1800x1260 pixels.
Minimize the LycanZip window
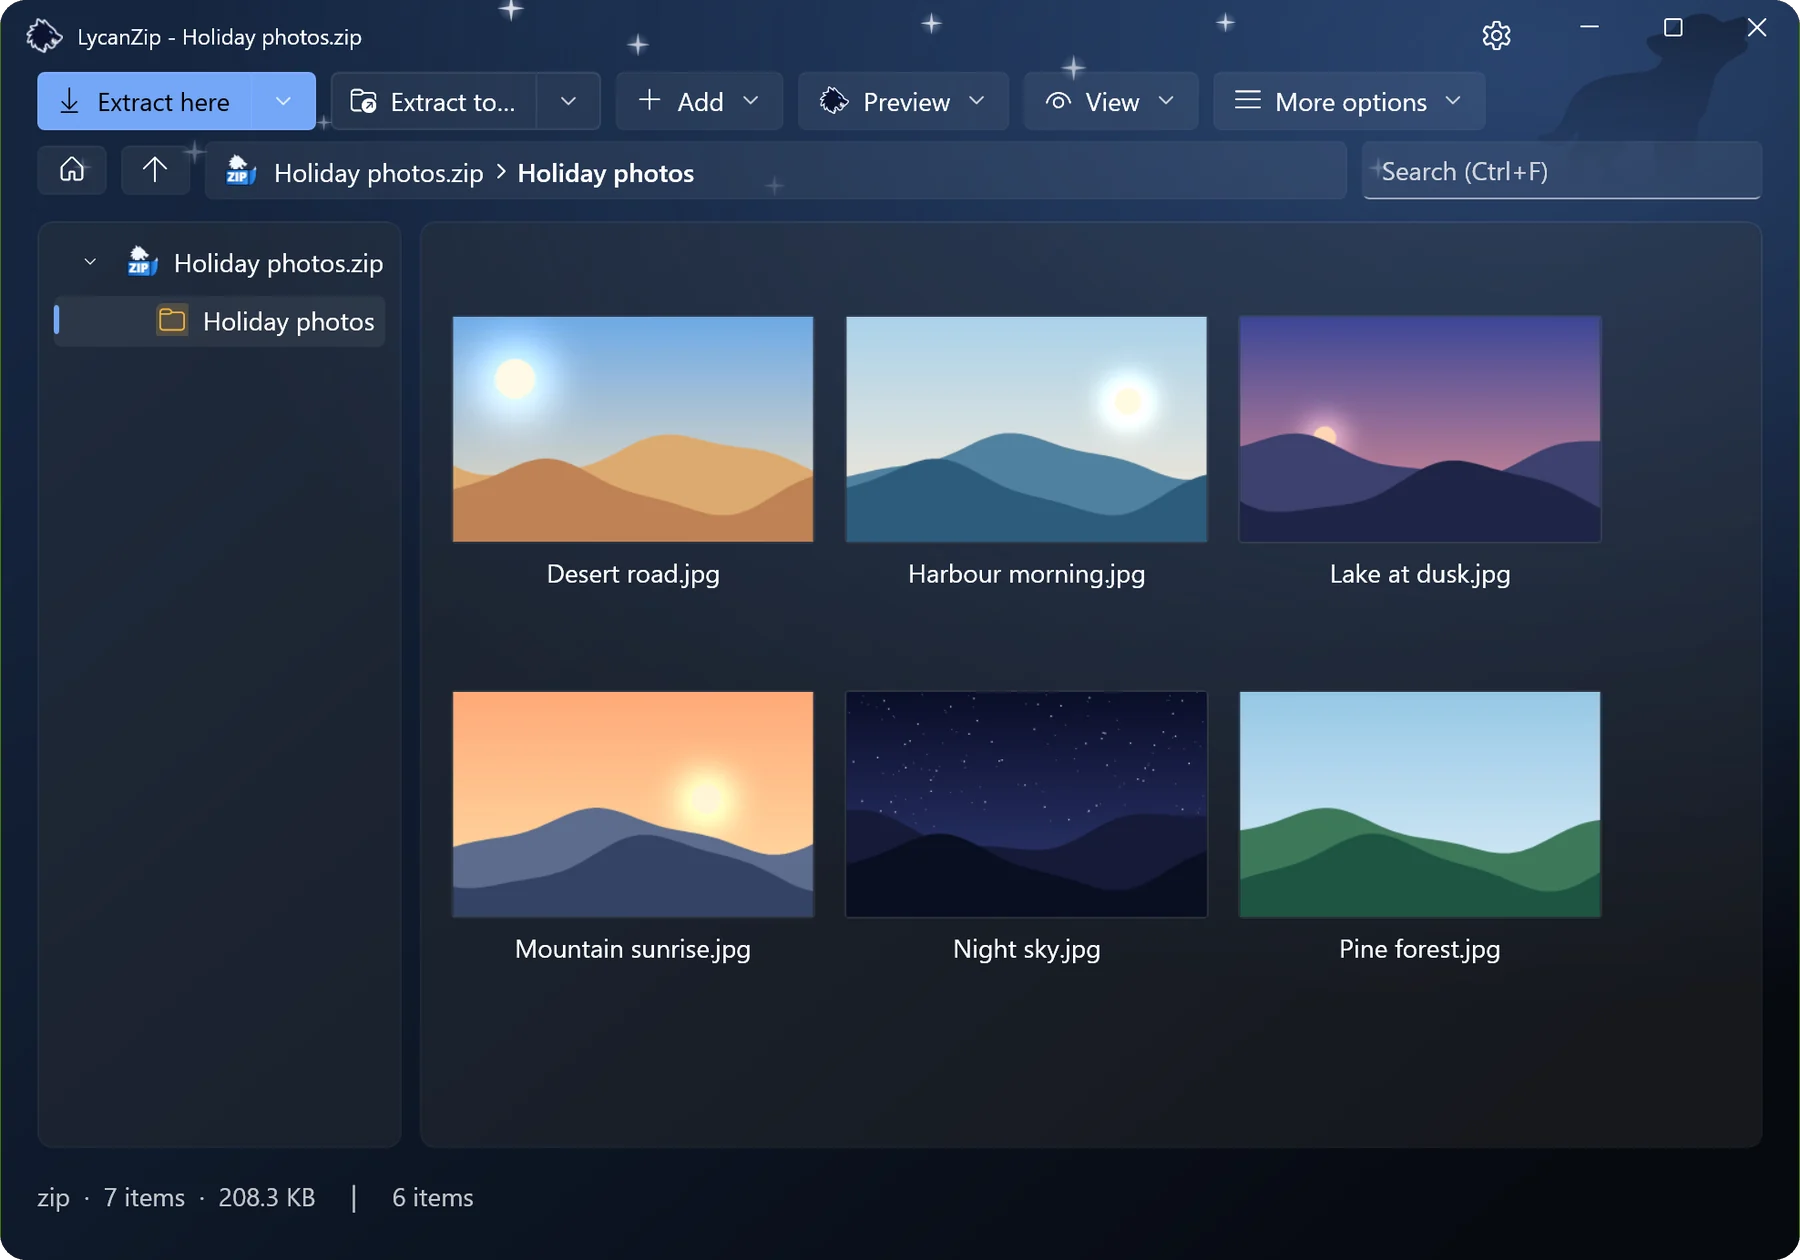click(1589, 27)
